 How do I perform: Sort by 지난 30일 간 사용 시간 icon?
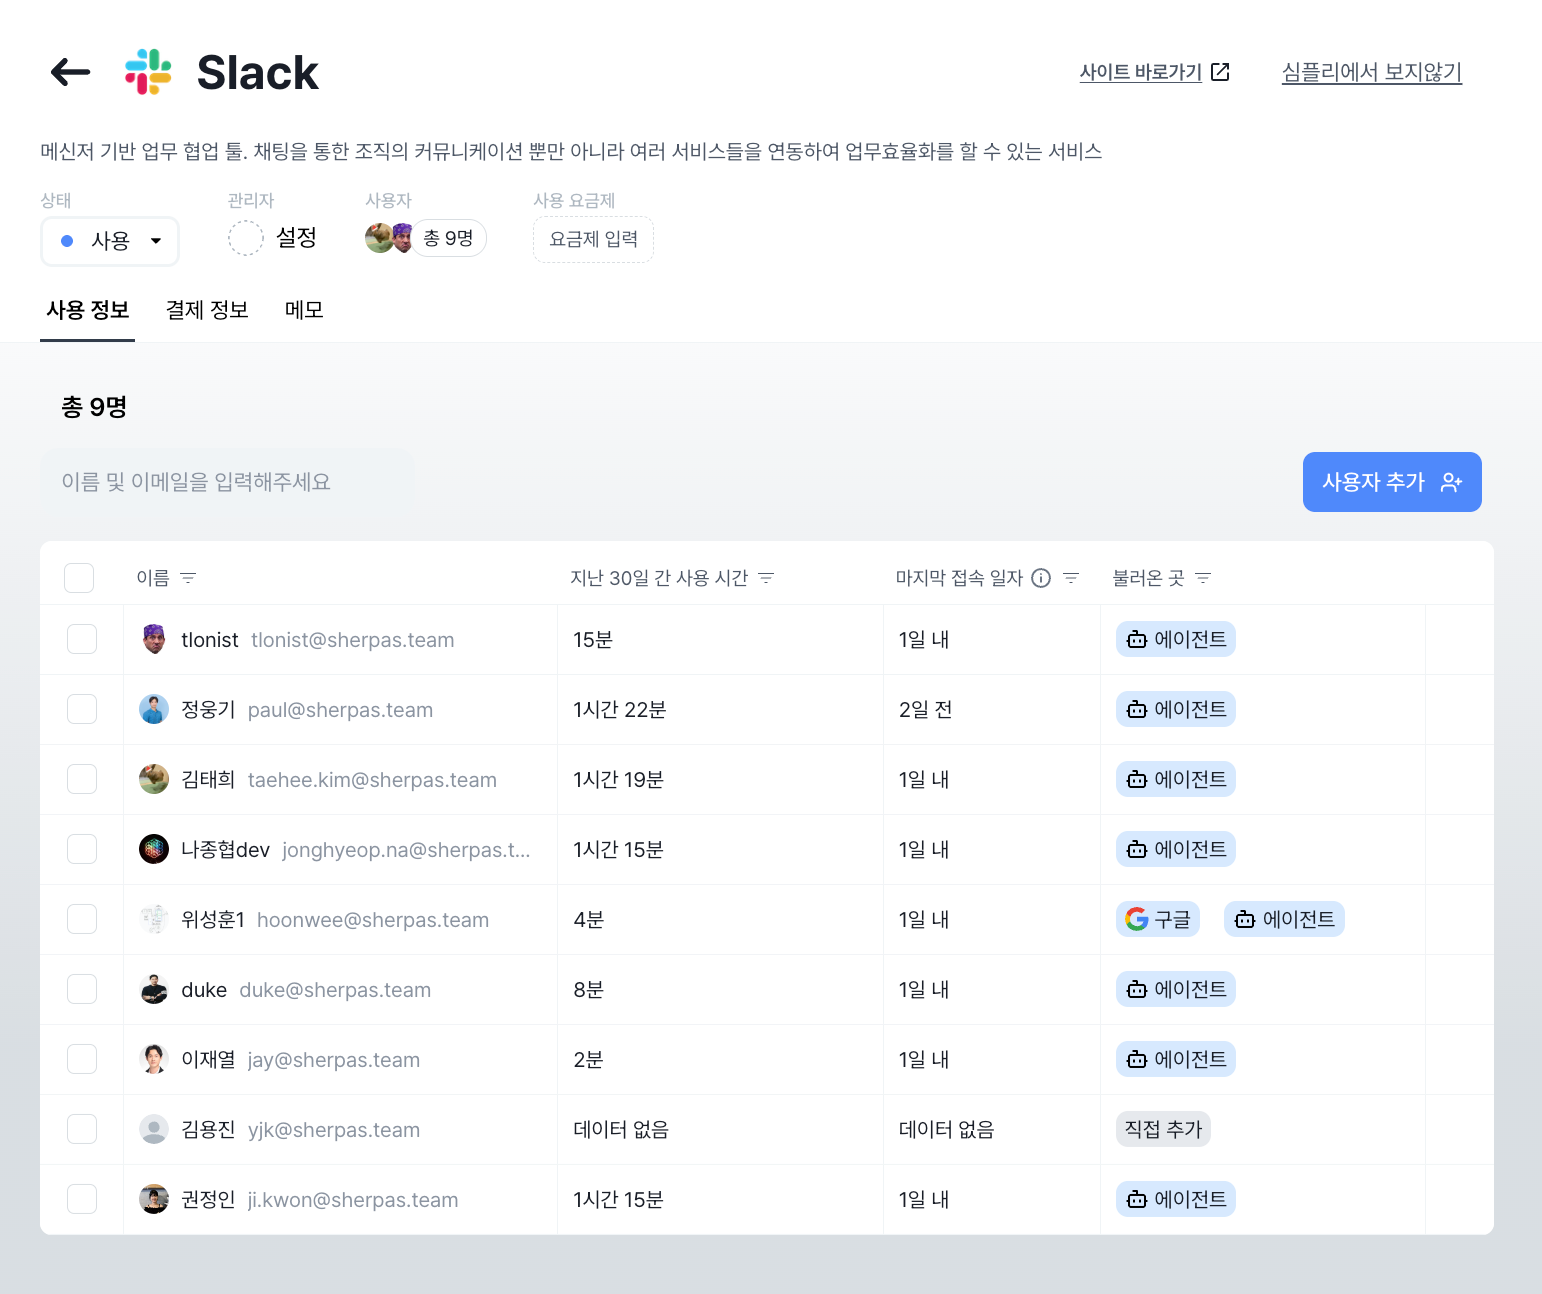pos(767,578)
